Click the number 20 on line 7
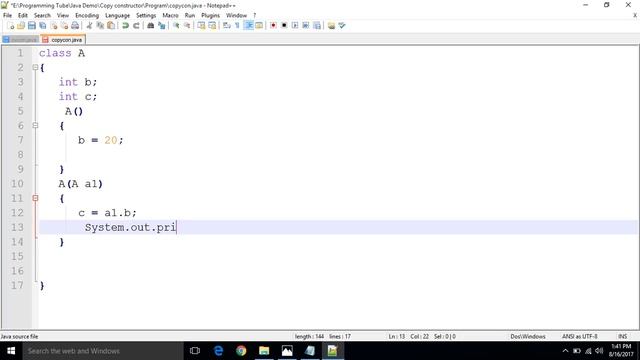The width and height of the screenshot is (640, 360). 111,140
